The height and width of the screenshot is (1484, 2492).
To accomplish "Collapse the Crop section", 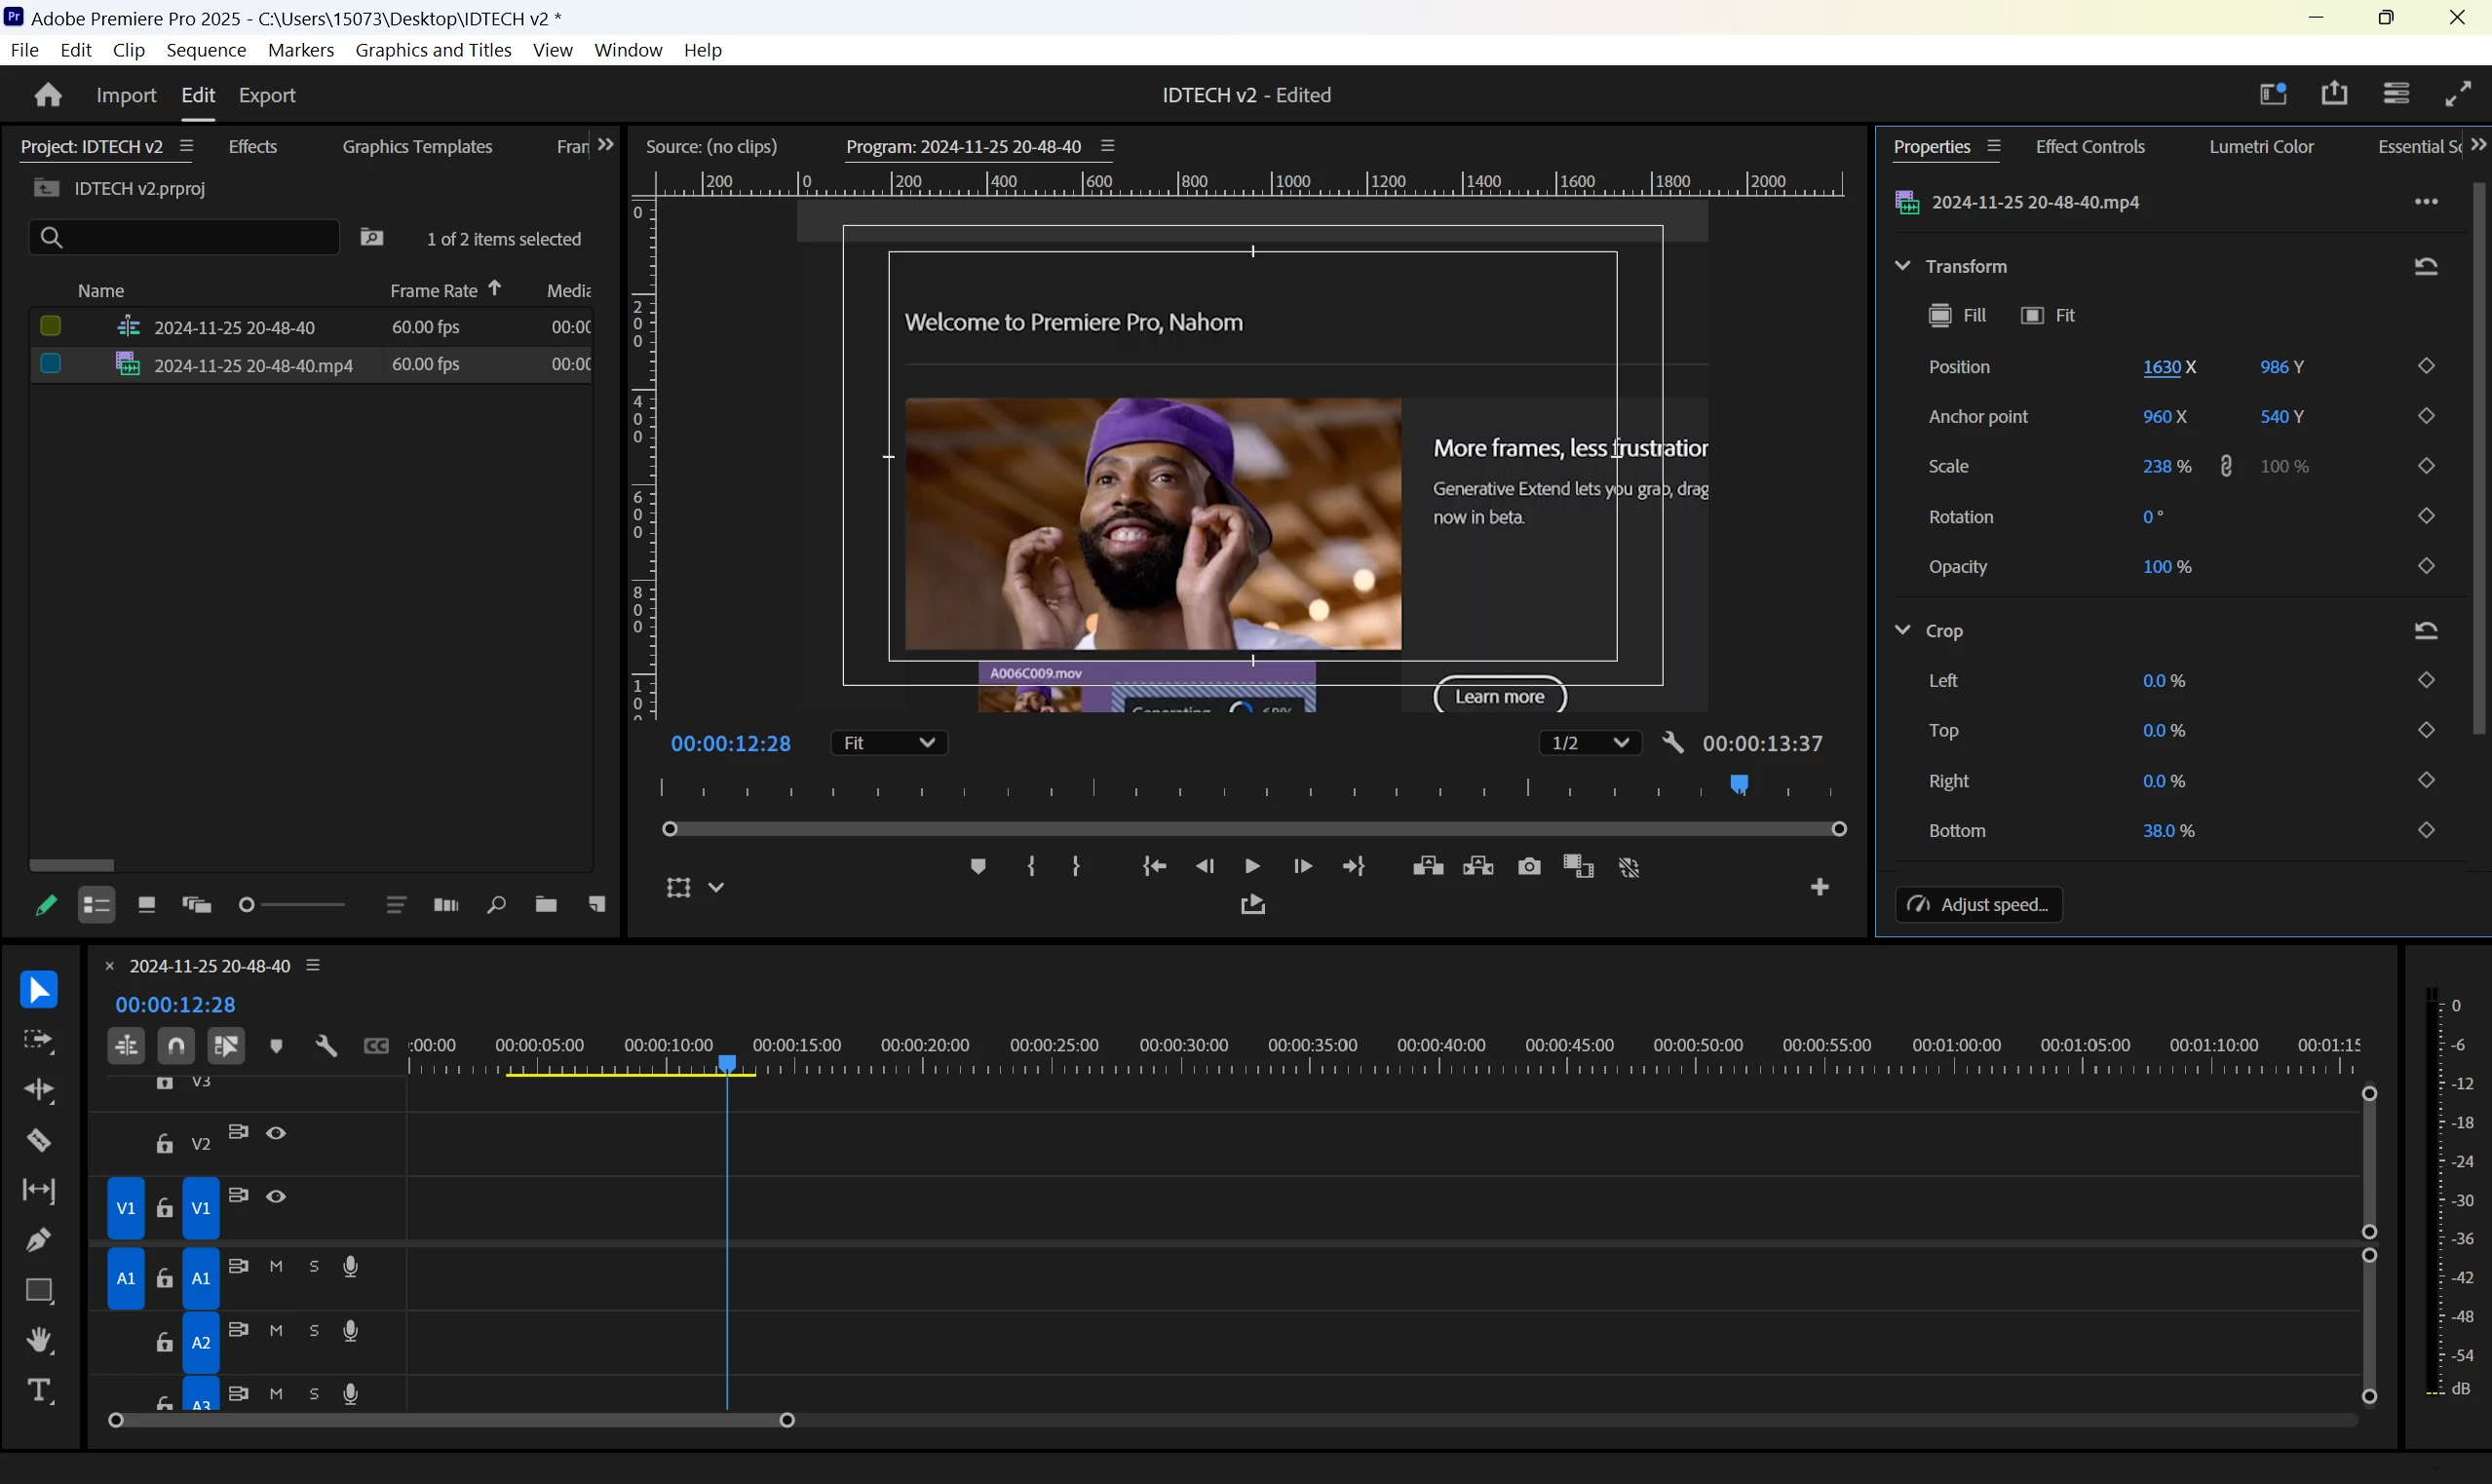I will pyautogui.click(x=1902, y=630).
